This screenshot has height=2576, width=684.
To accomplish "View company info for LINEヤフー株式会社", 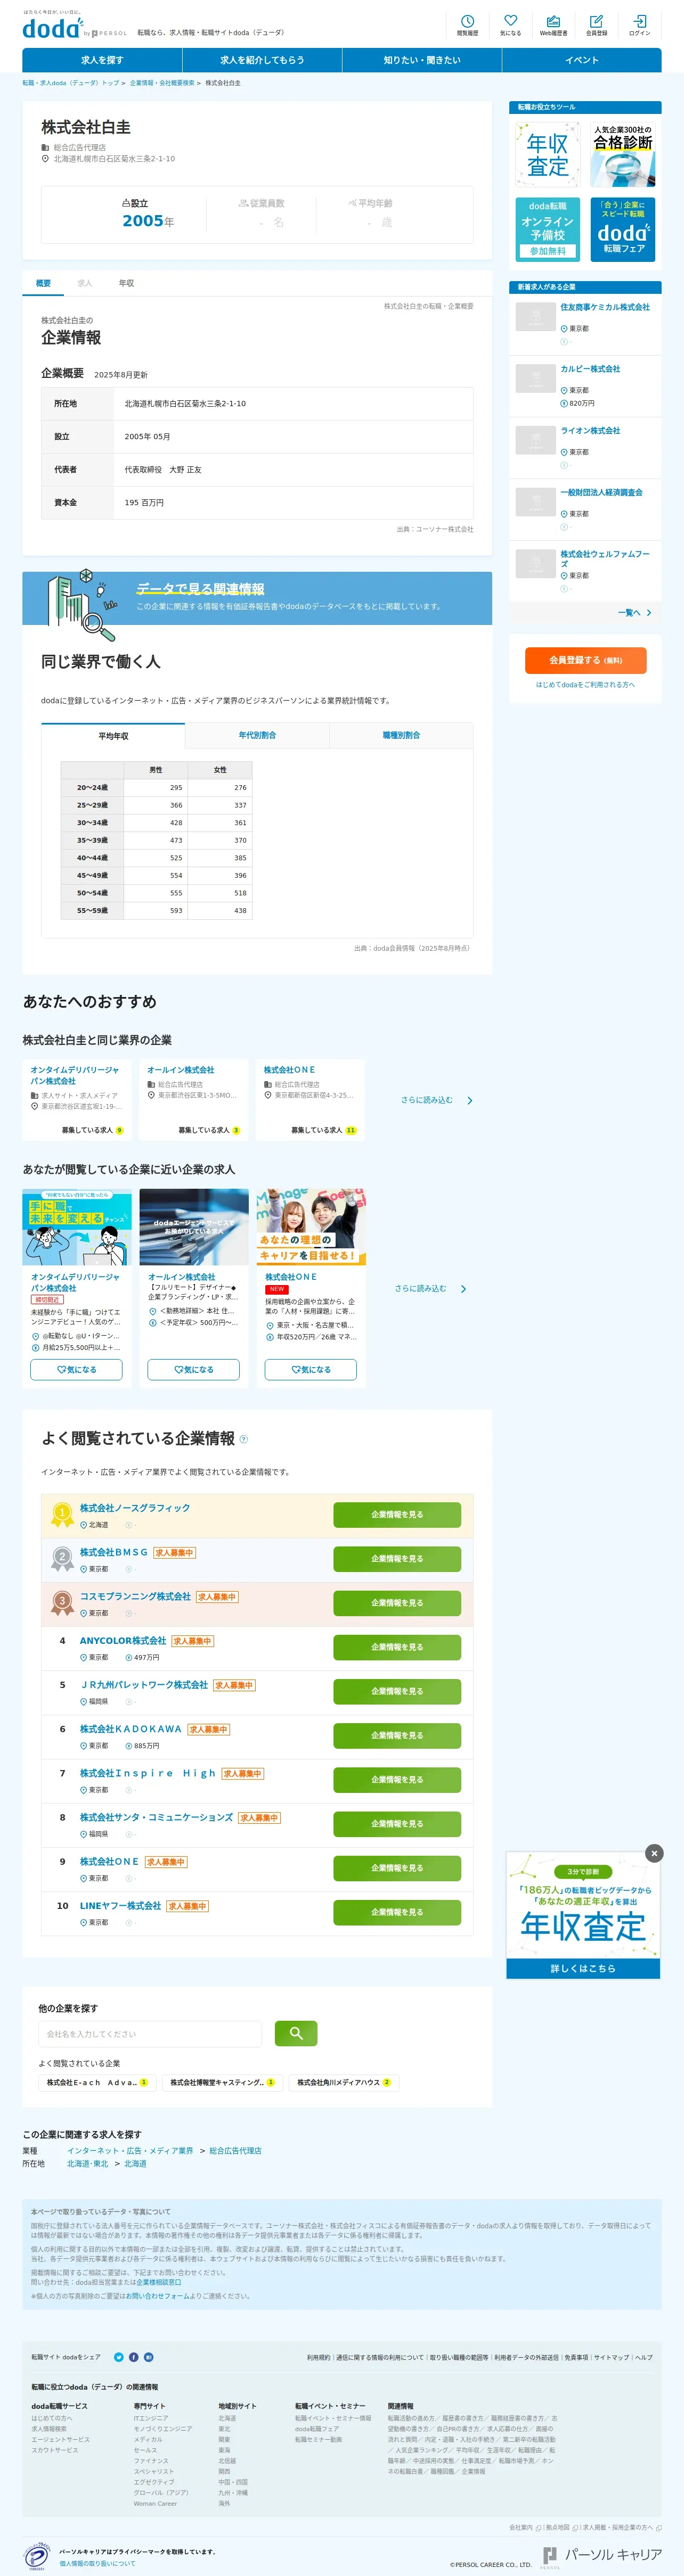I will 397,1912.
